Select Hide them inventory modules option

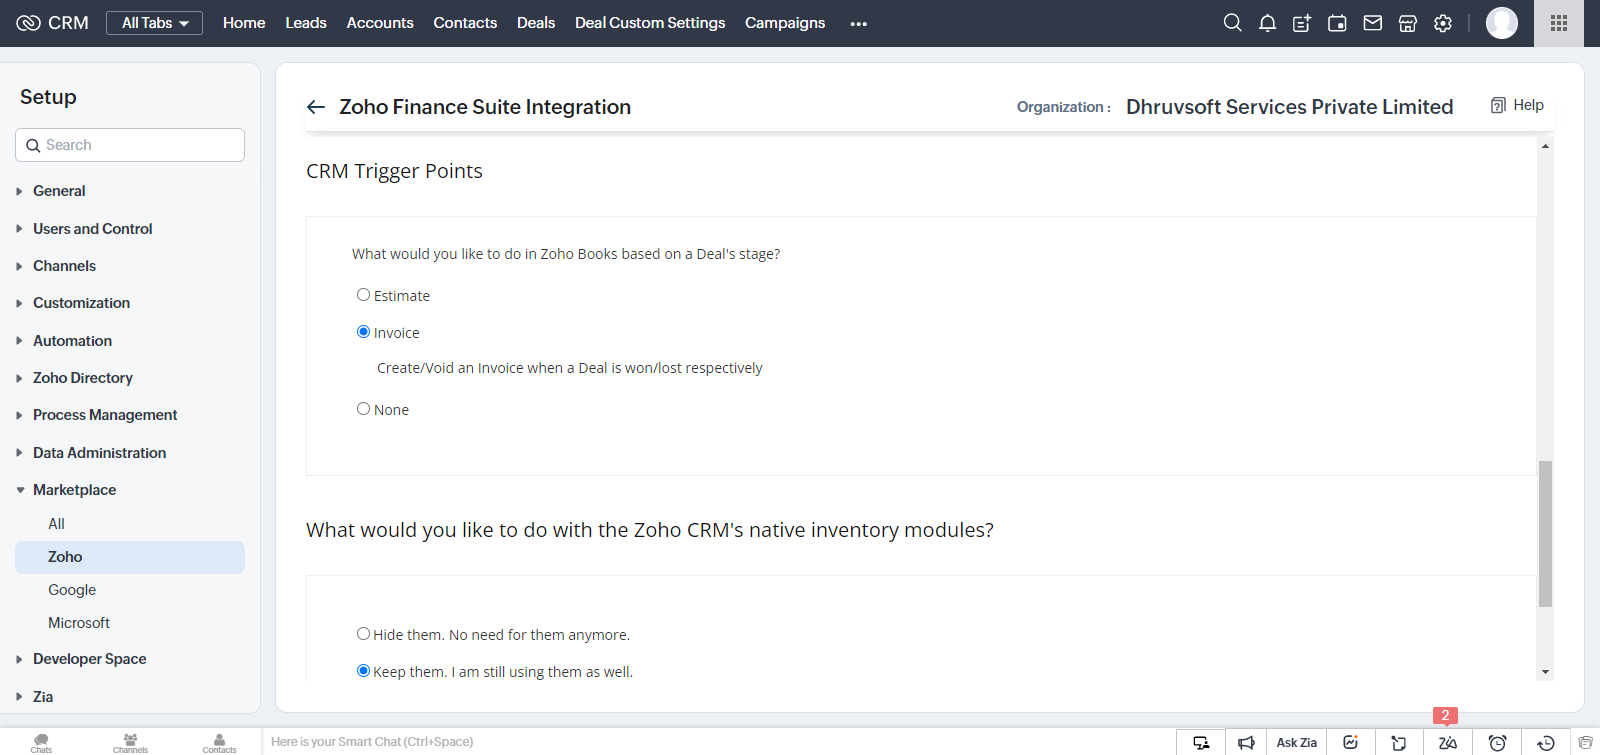click(363, 634)
